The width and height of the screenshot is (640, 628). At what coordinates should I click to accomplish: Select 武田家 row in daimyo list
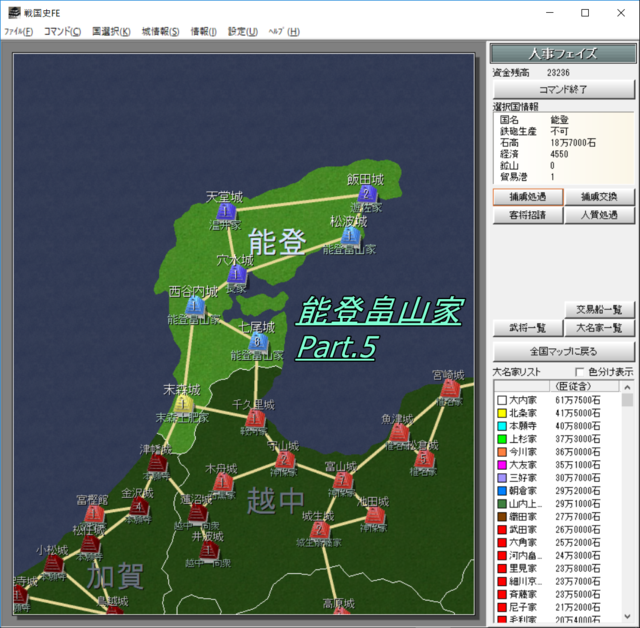coord(558,530)
